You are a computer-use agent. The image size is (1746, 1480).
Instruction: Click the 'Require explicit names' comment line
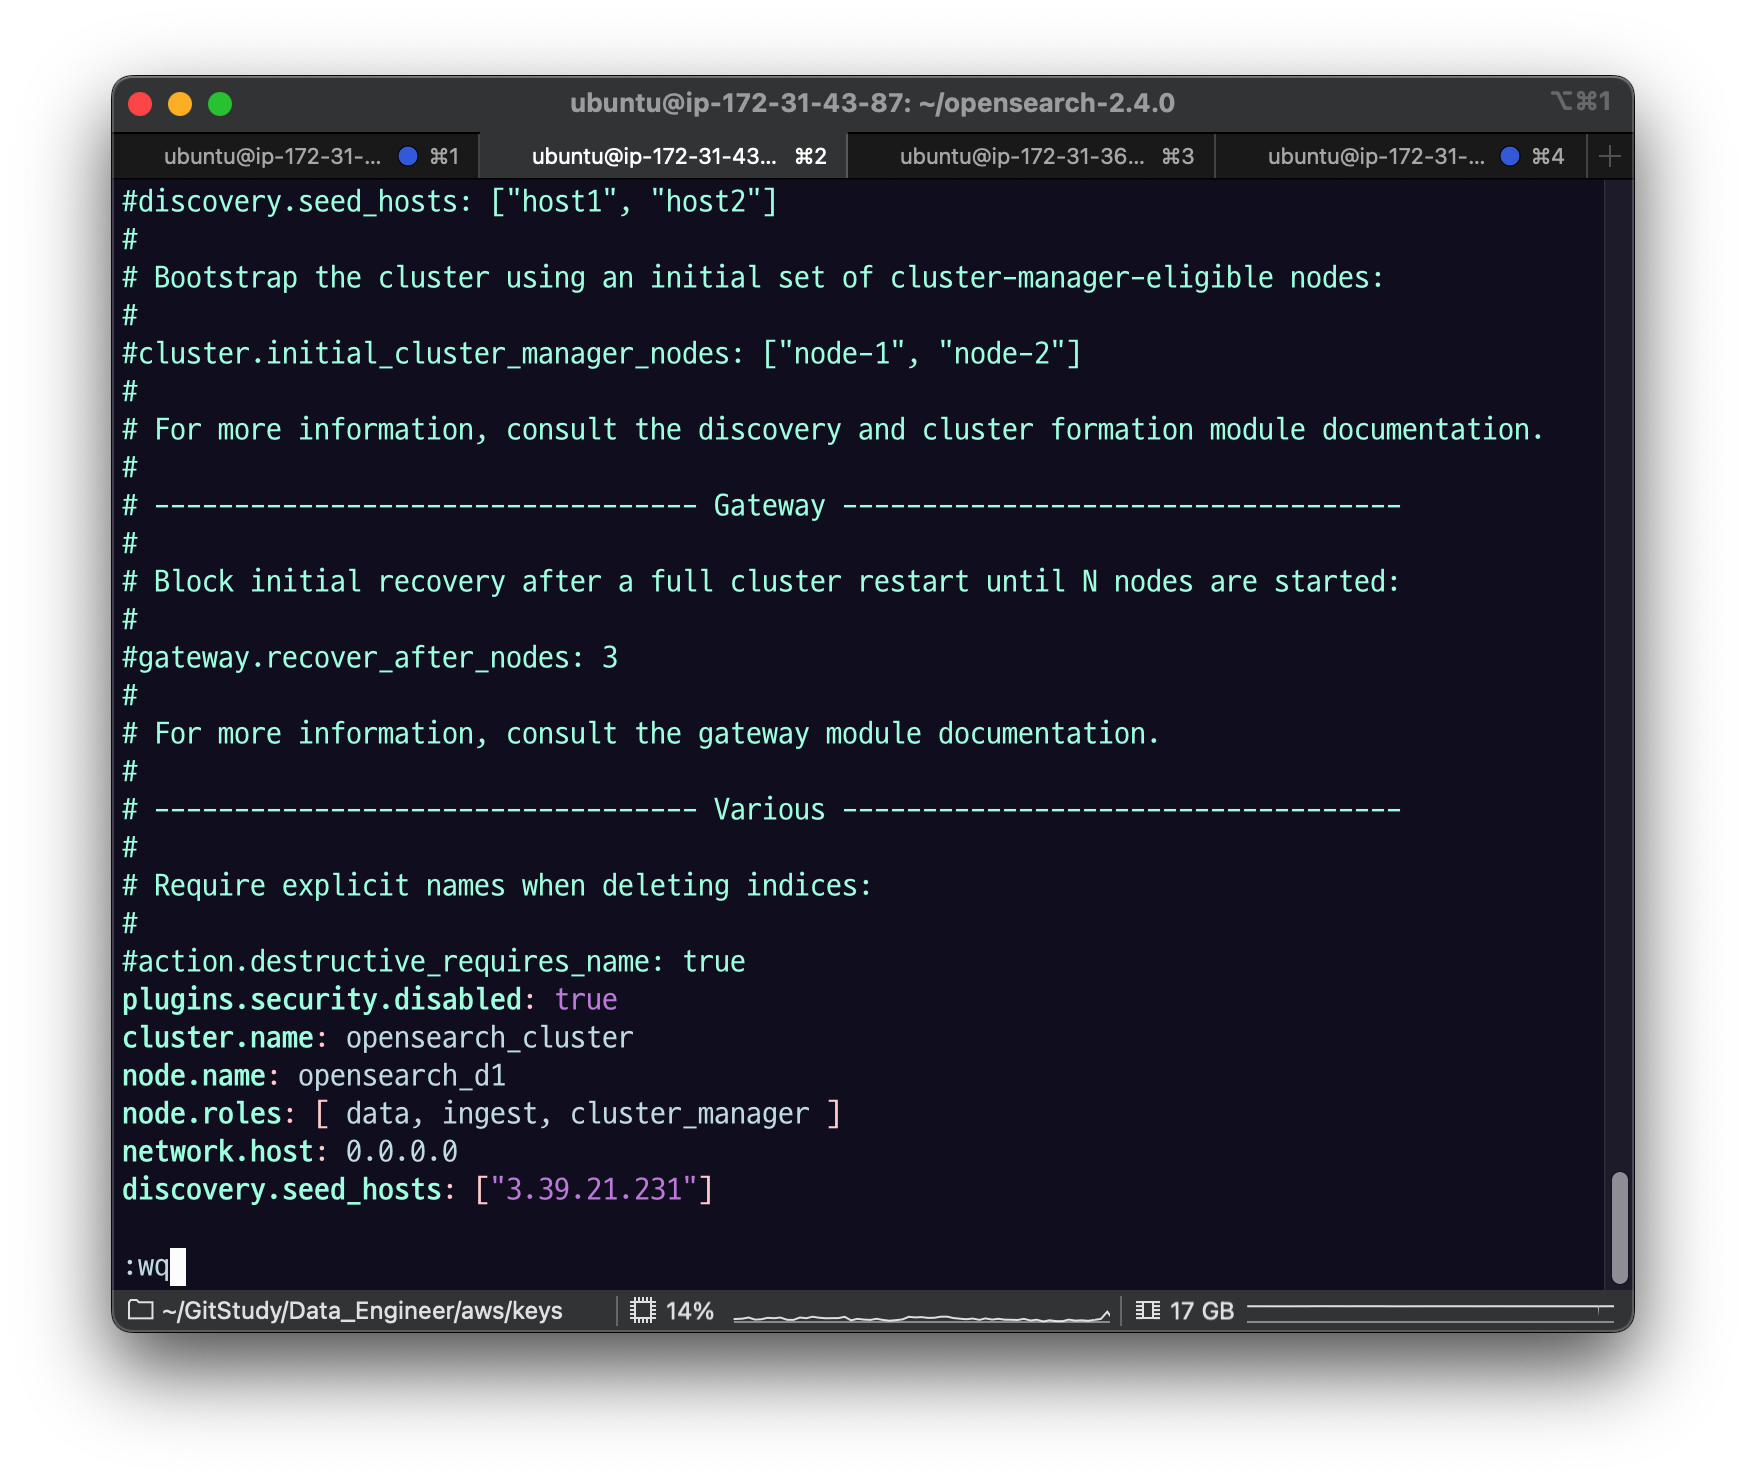[498, 886]
